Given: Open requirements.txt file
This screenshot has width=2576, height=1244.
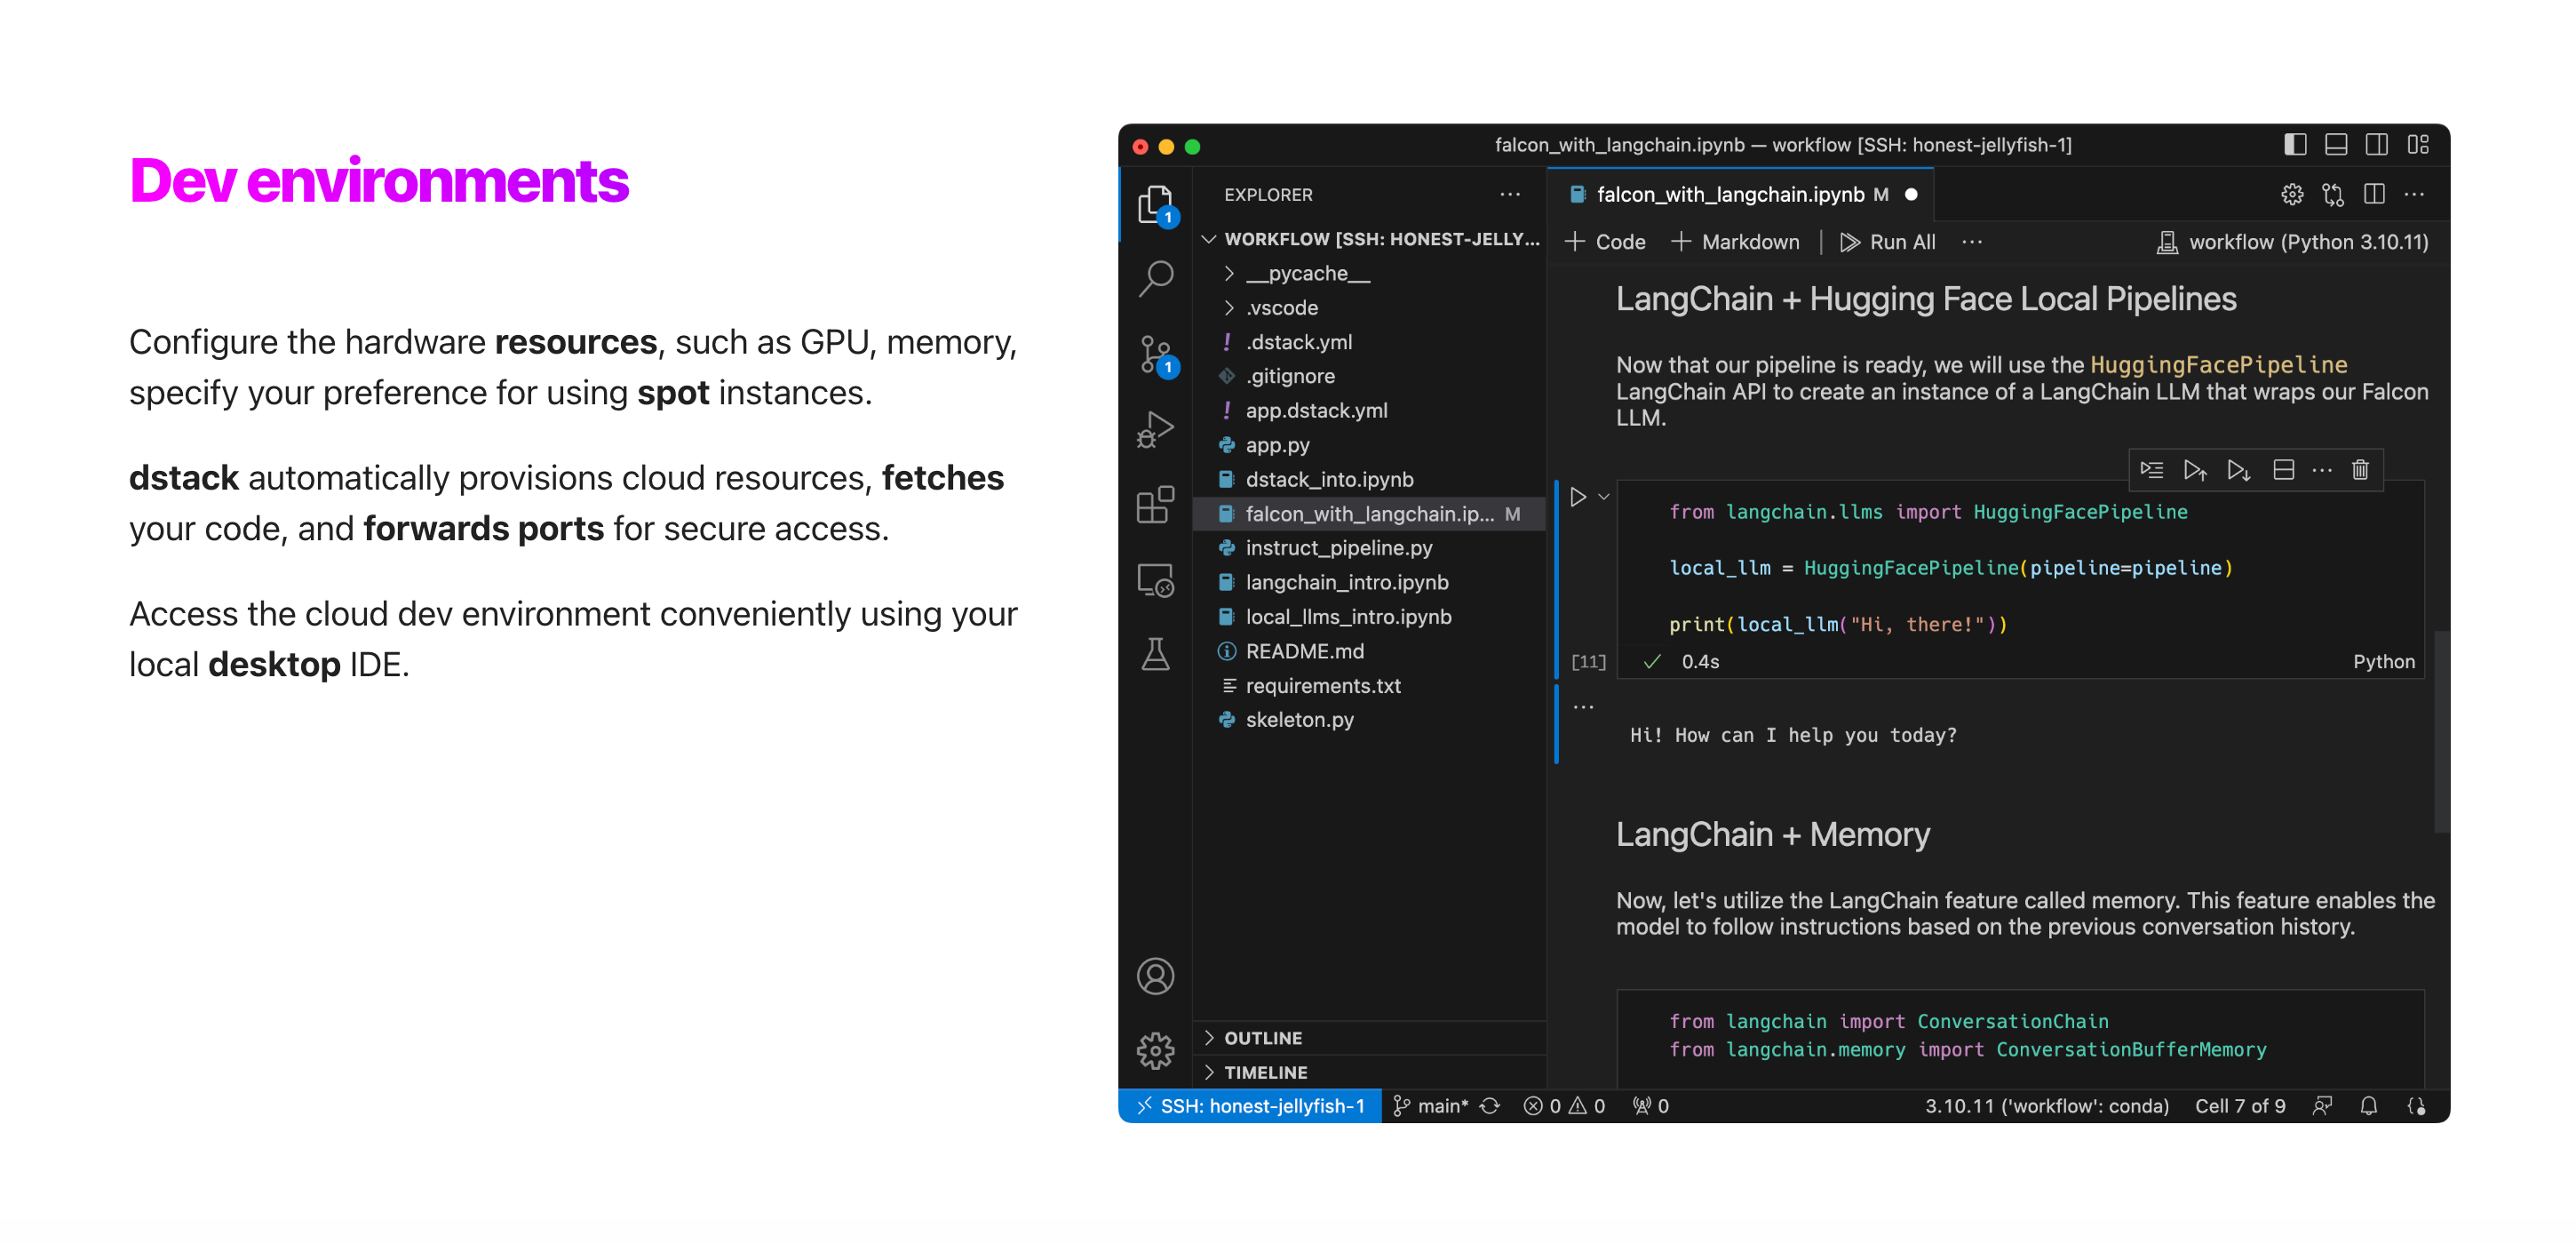Looking at the screenshot, I should (x=1371, y=686).
